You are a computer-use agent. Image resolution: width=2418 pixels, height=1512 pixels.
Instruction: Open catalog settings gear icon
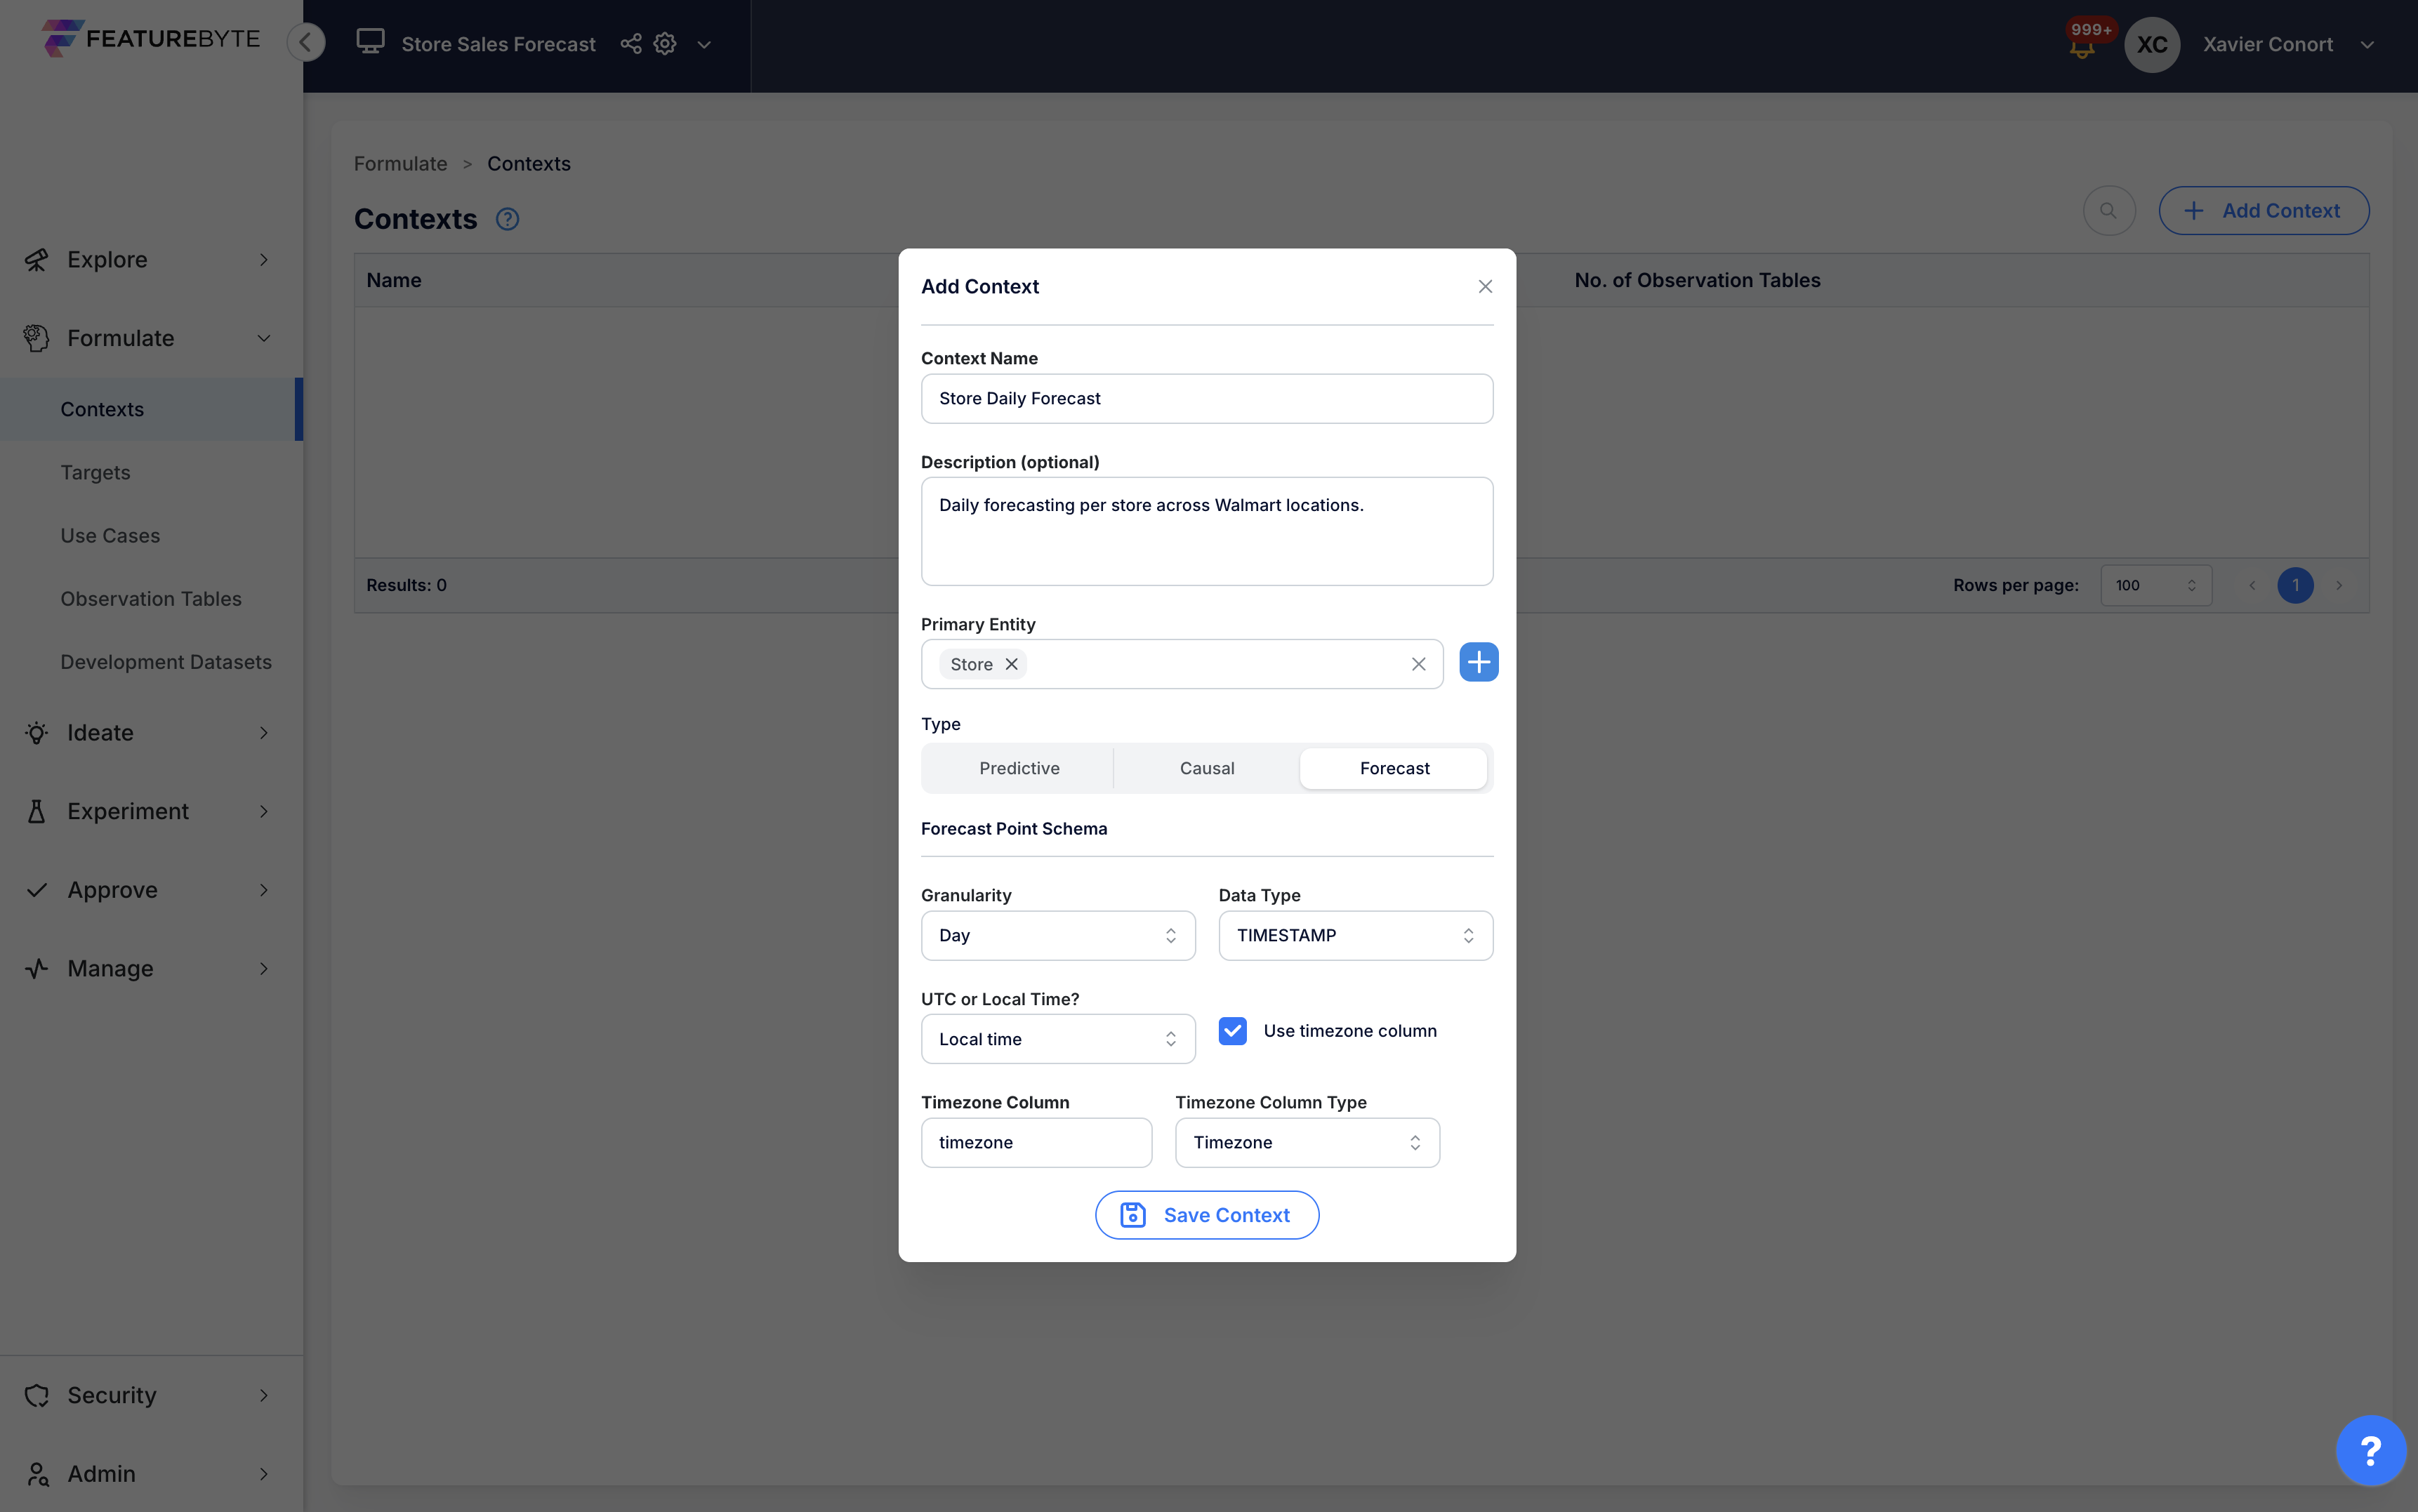[665, 44]
